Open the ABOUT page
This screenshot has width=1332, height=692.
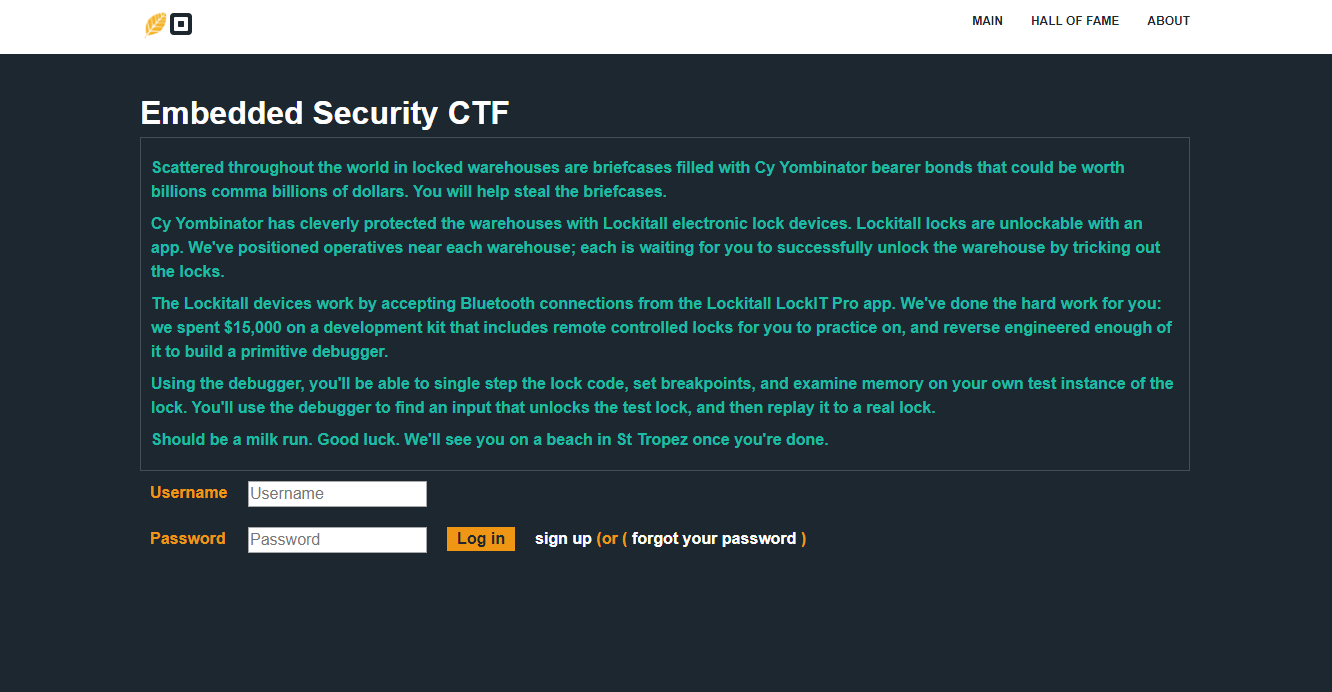pyautogui.click(x=1168, y=21)
